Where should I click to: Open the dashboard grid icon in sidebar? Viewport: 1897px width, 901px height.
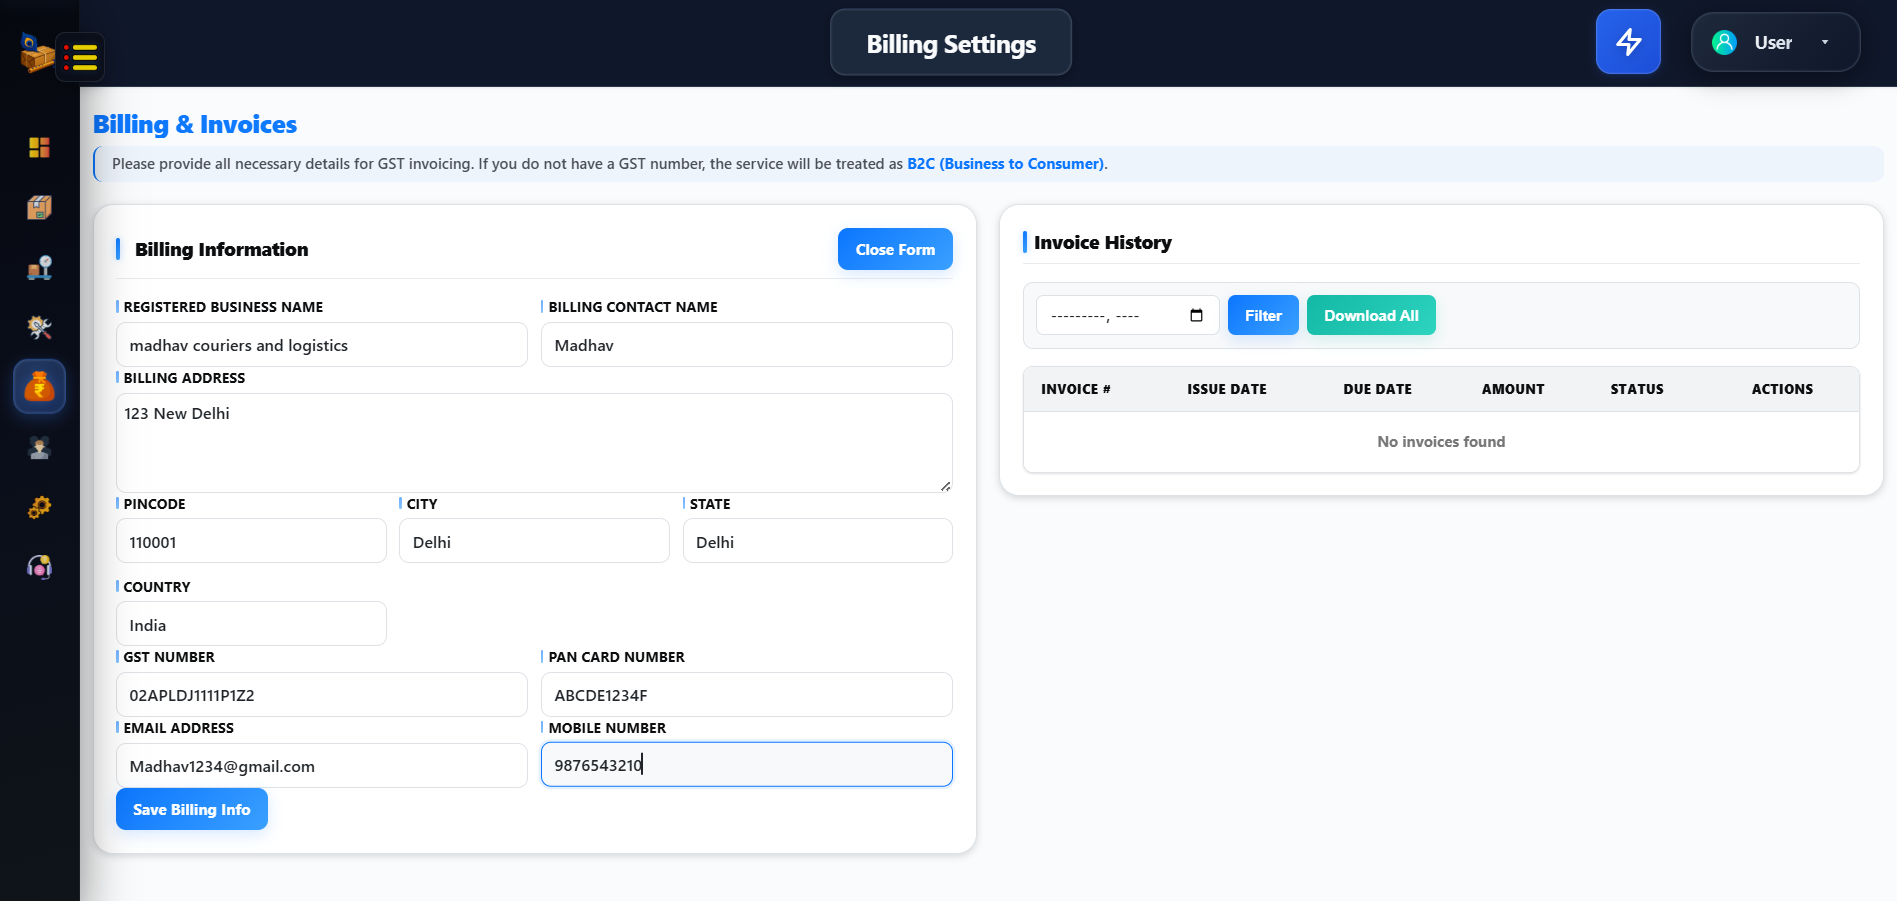[x=39, y=148]
